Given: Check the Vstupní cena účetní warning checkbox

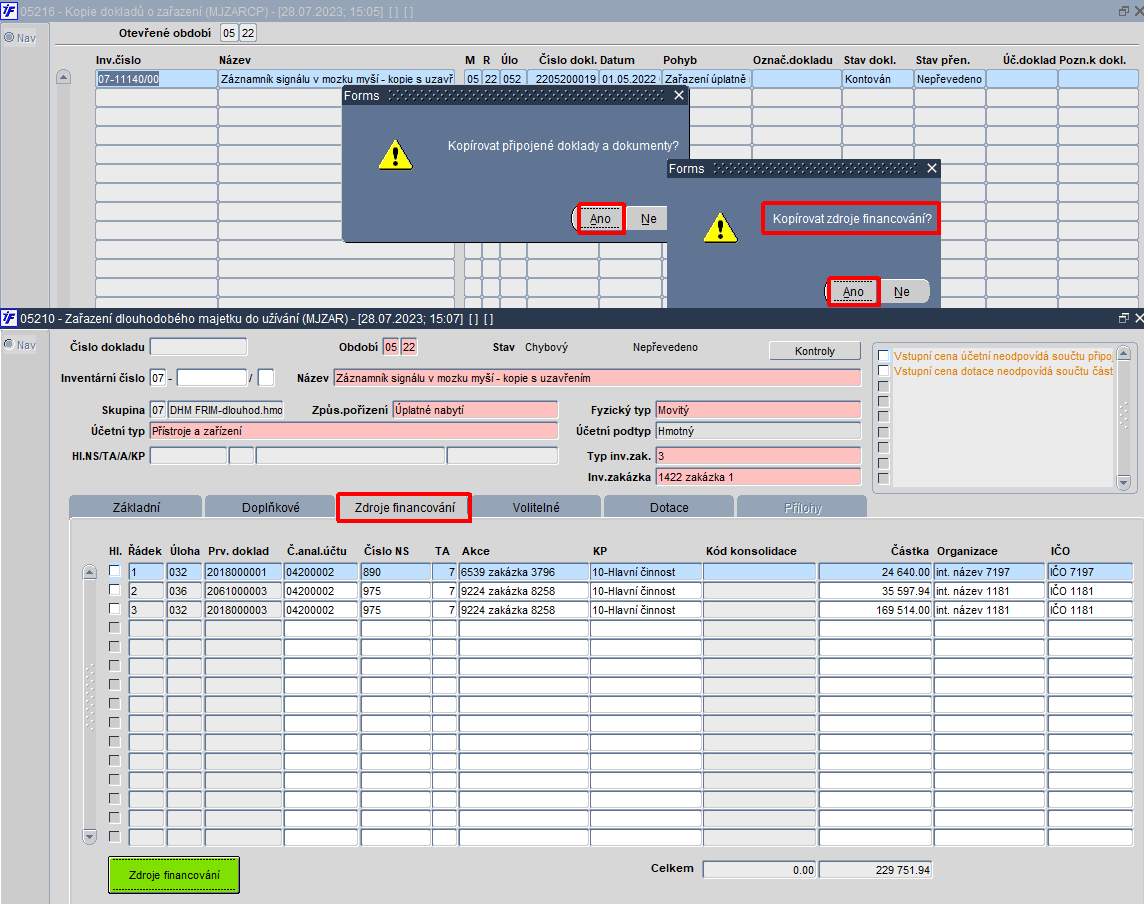Looking at the screenshot, I should 884,355.
